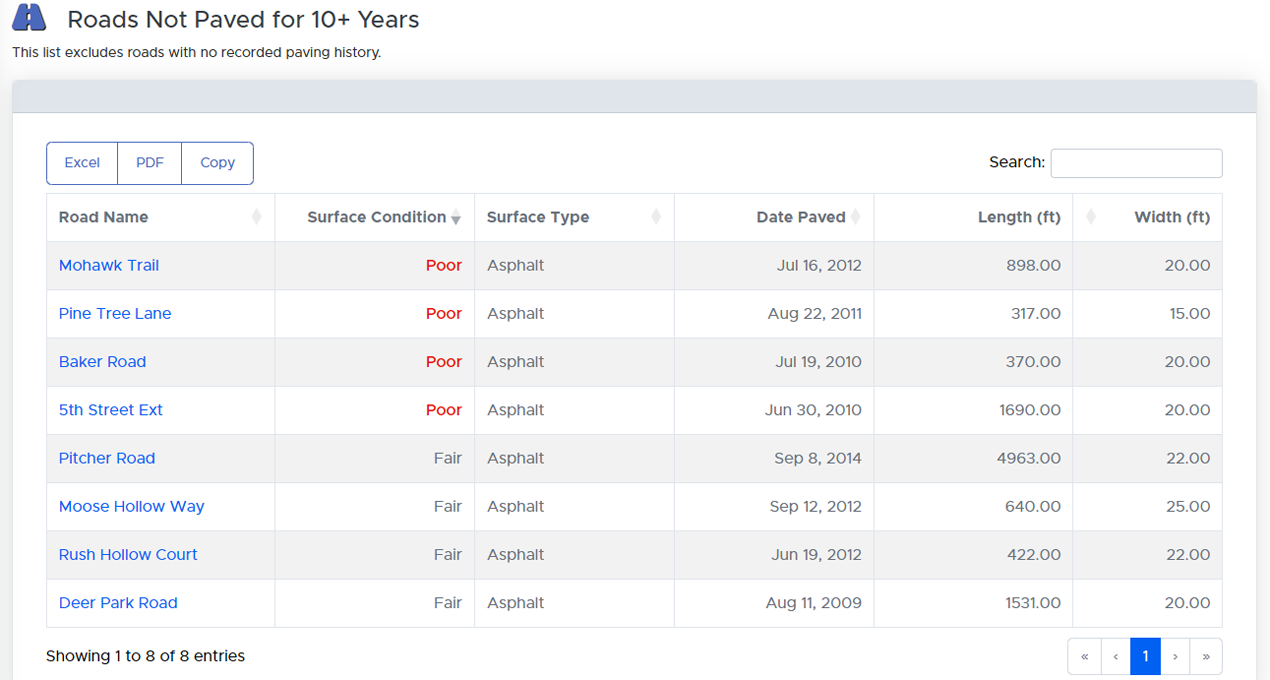Open Deer Park Road link
Viewport: 1270px width, 680px height.
118,603
